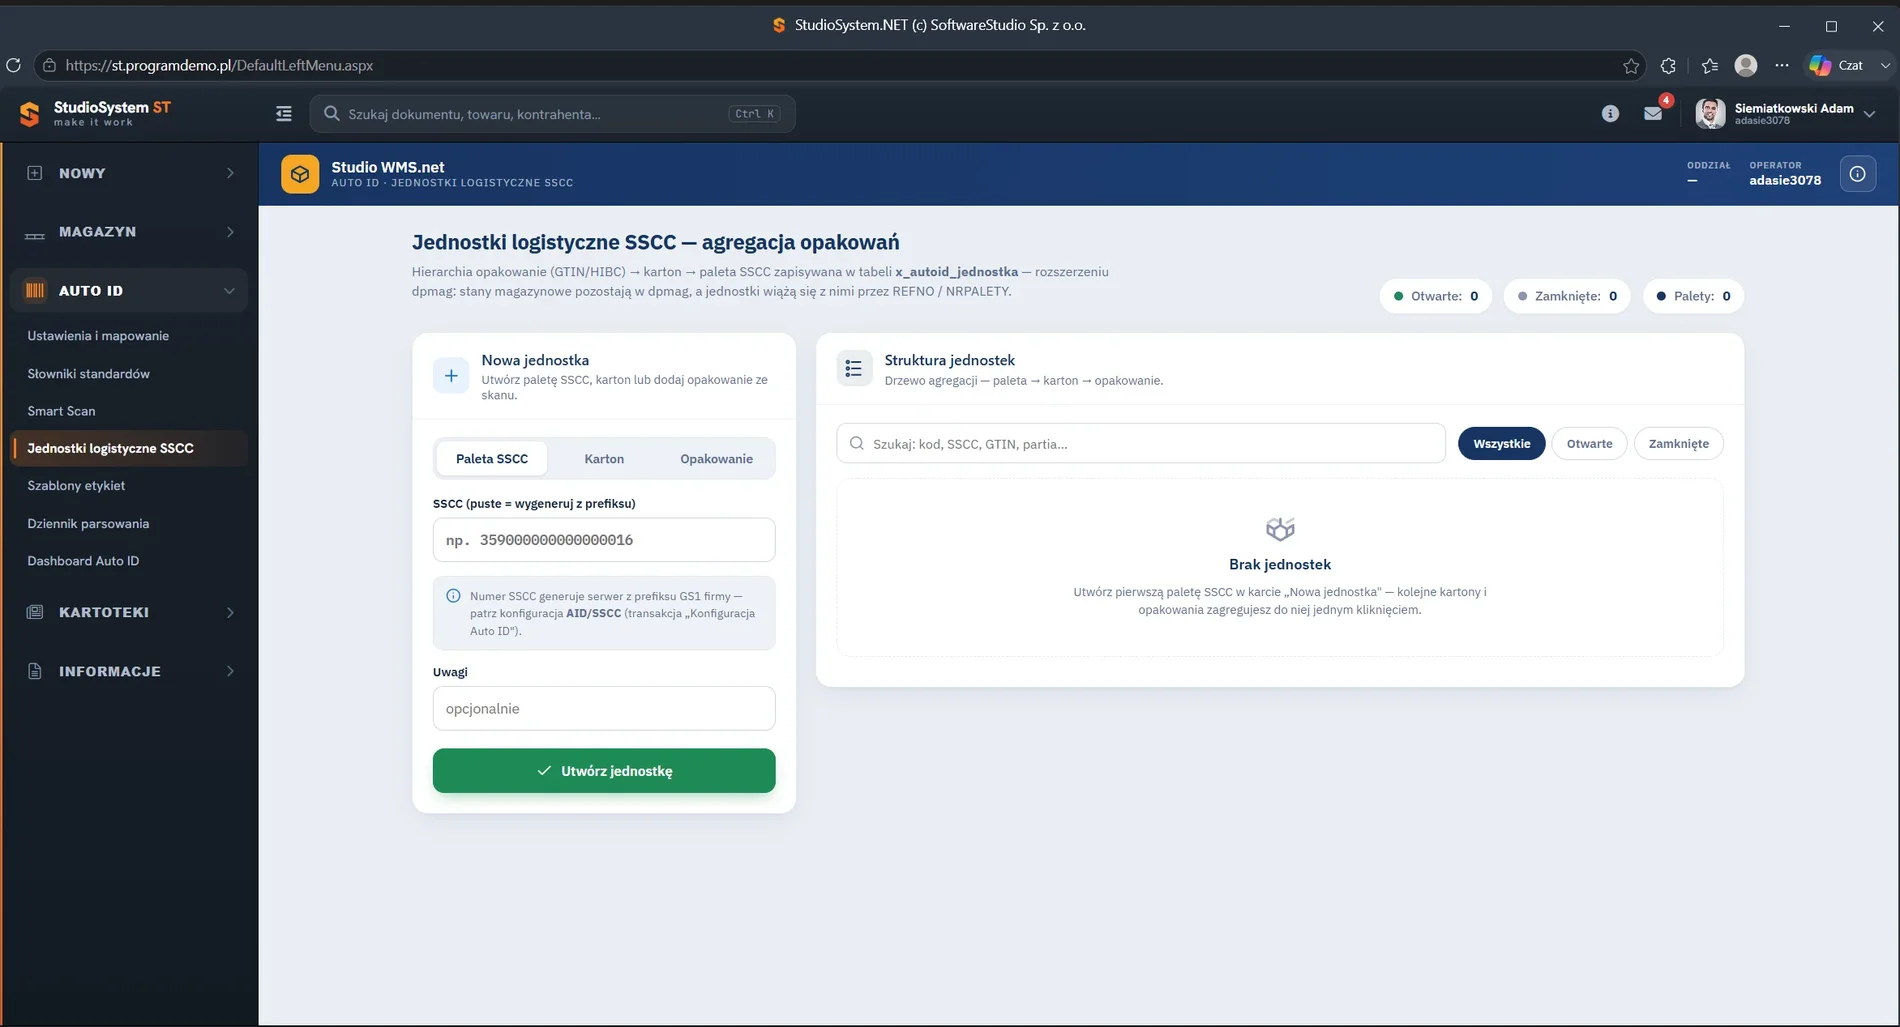Focus the SSCC number input field

coord(604,540)
